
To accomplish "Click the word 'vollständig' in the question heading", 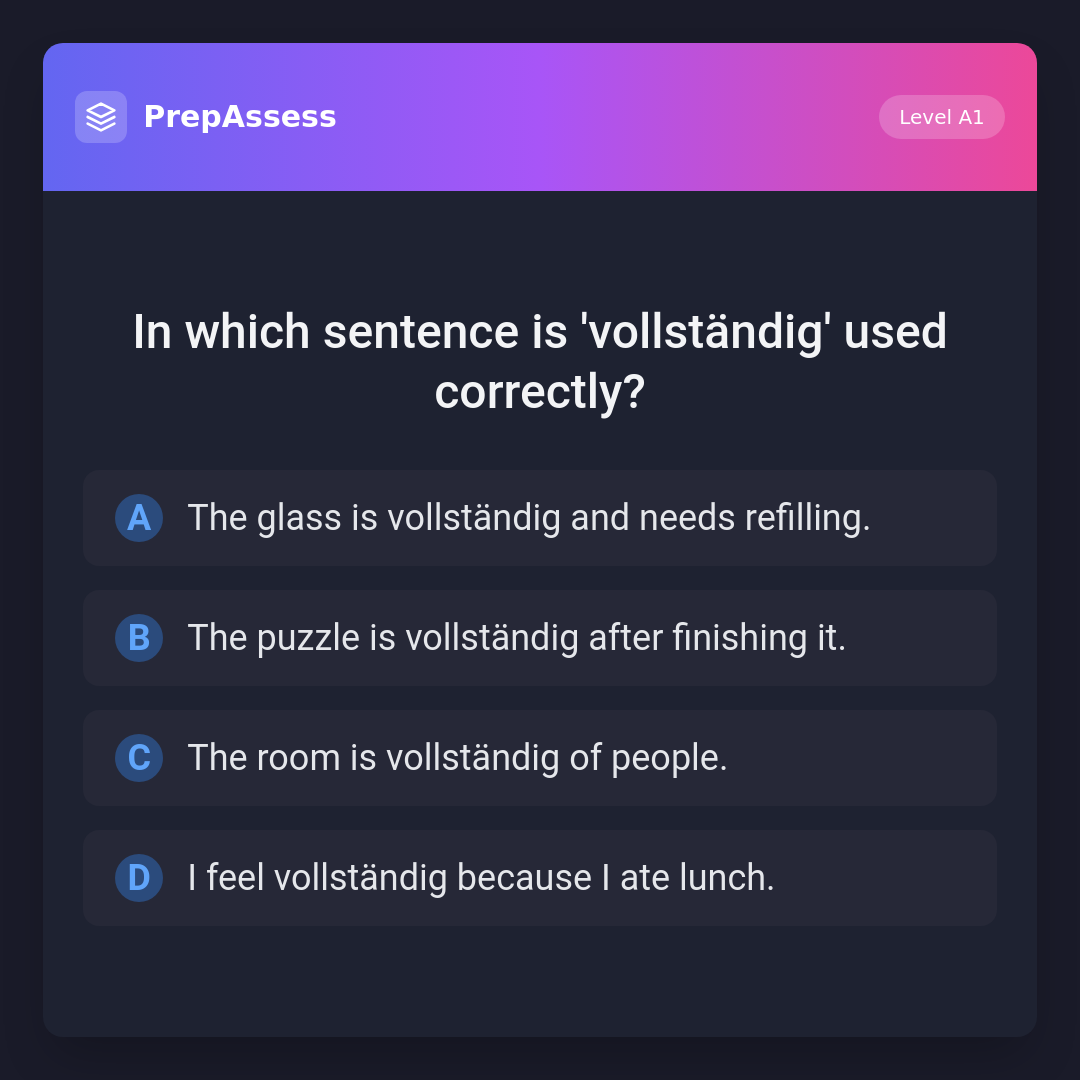I will [703, 332].
